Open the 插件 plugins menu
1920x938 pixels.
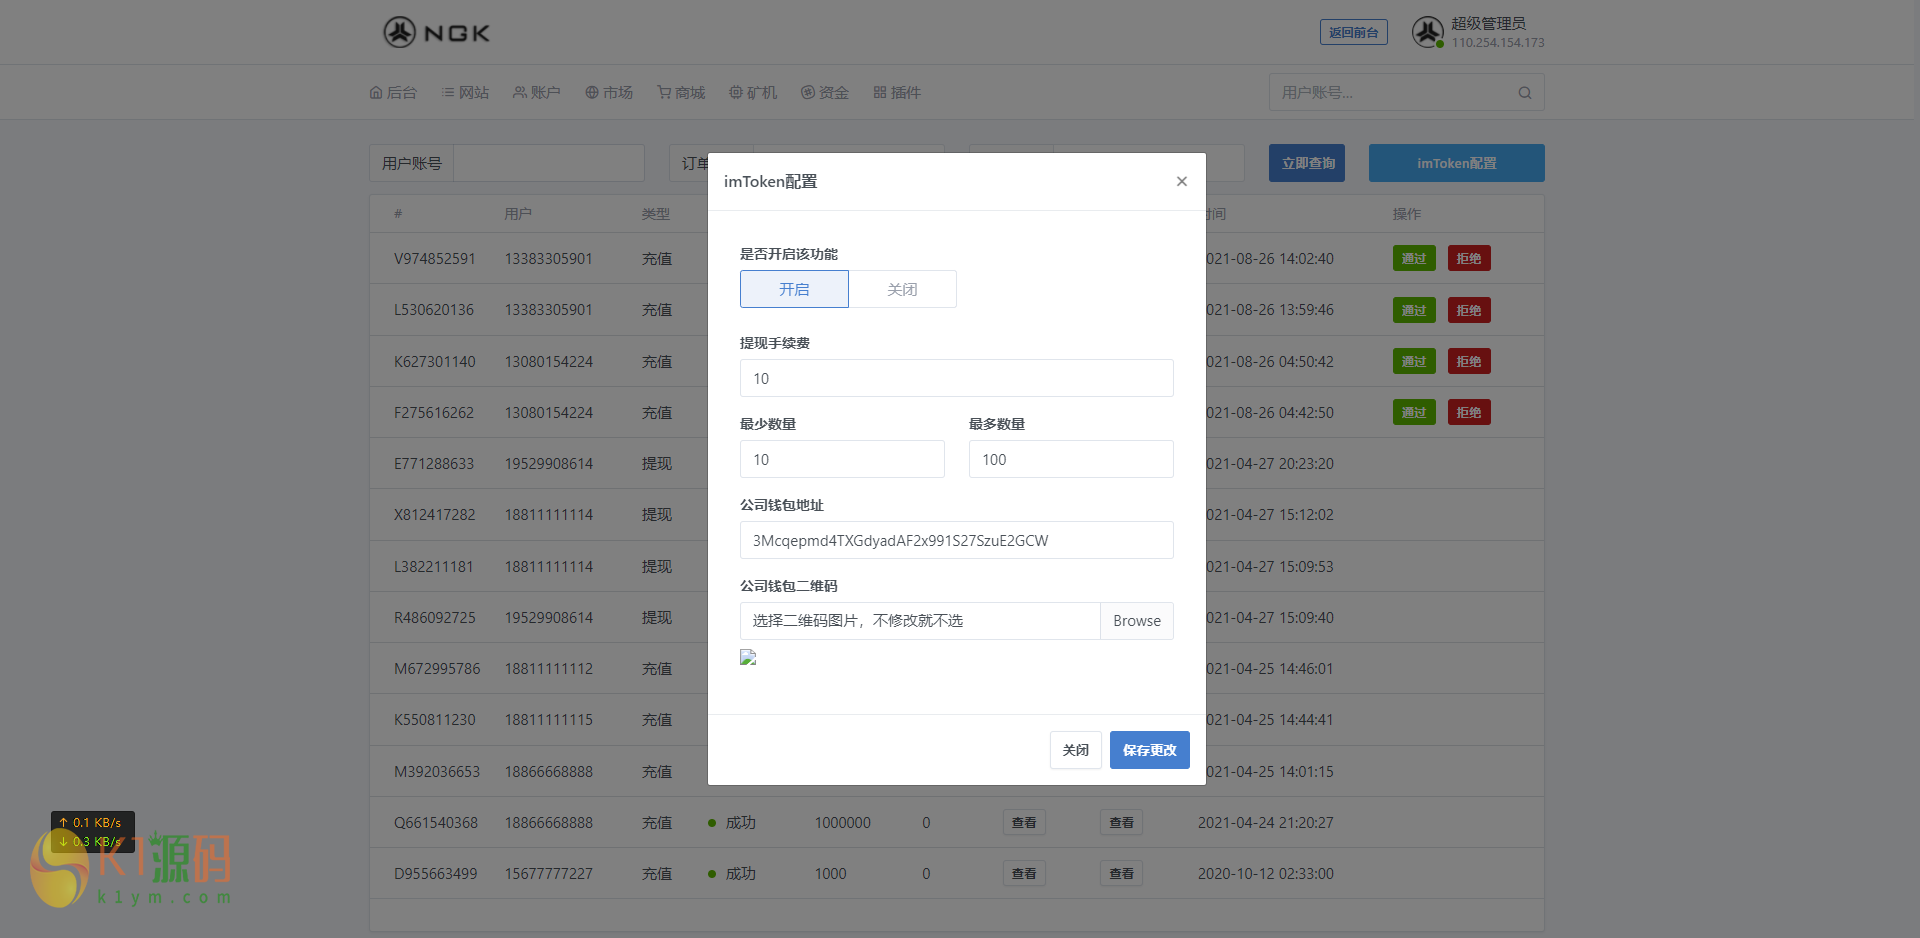coord(897,93)
